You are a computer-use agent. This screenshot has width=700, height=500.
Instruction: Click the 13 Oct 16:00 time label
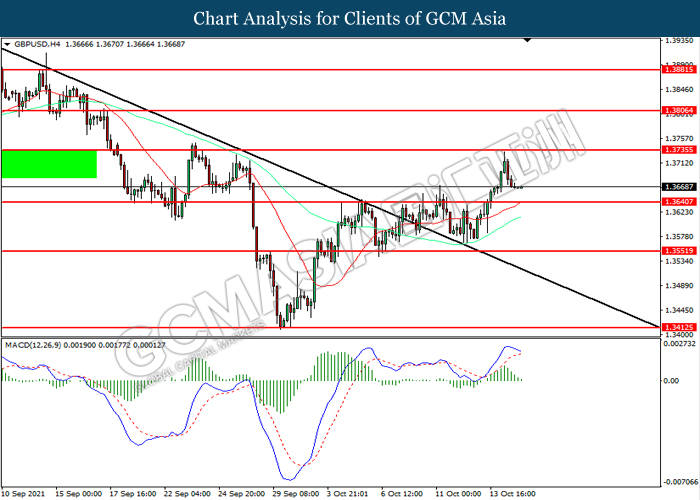pyautogui.click(x=513, y=494)
